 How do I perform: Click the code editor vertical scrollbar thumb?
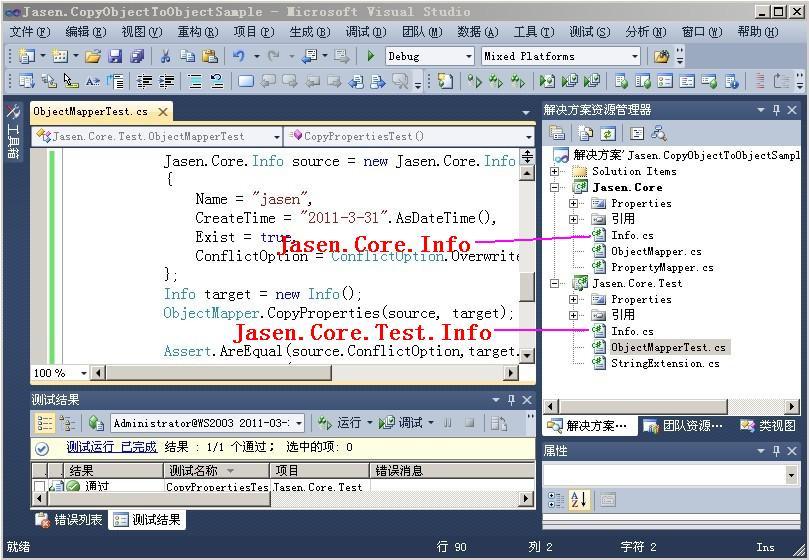pos(527,286)
